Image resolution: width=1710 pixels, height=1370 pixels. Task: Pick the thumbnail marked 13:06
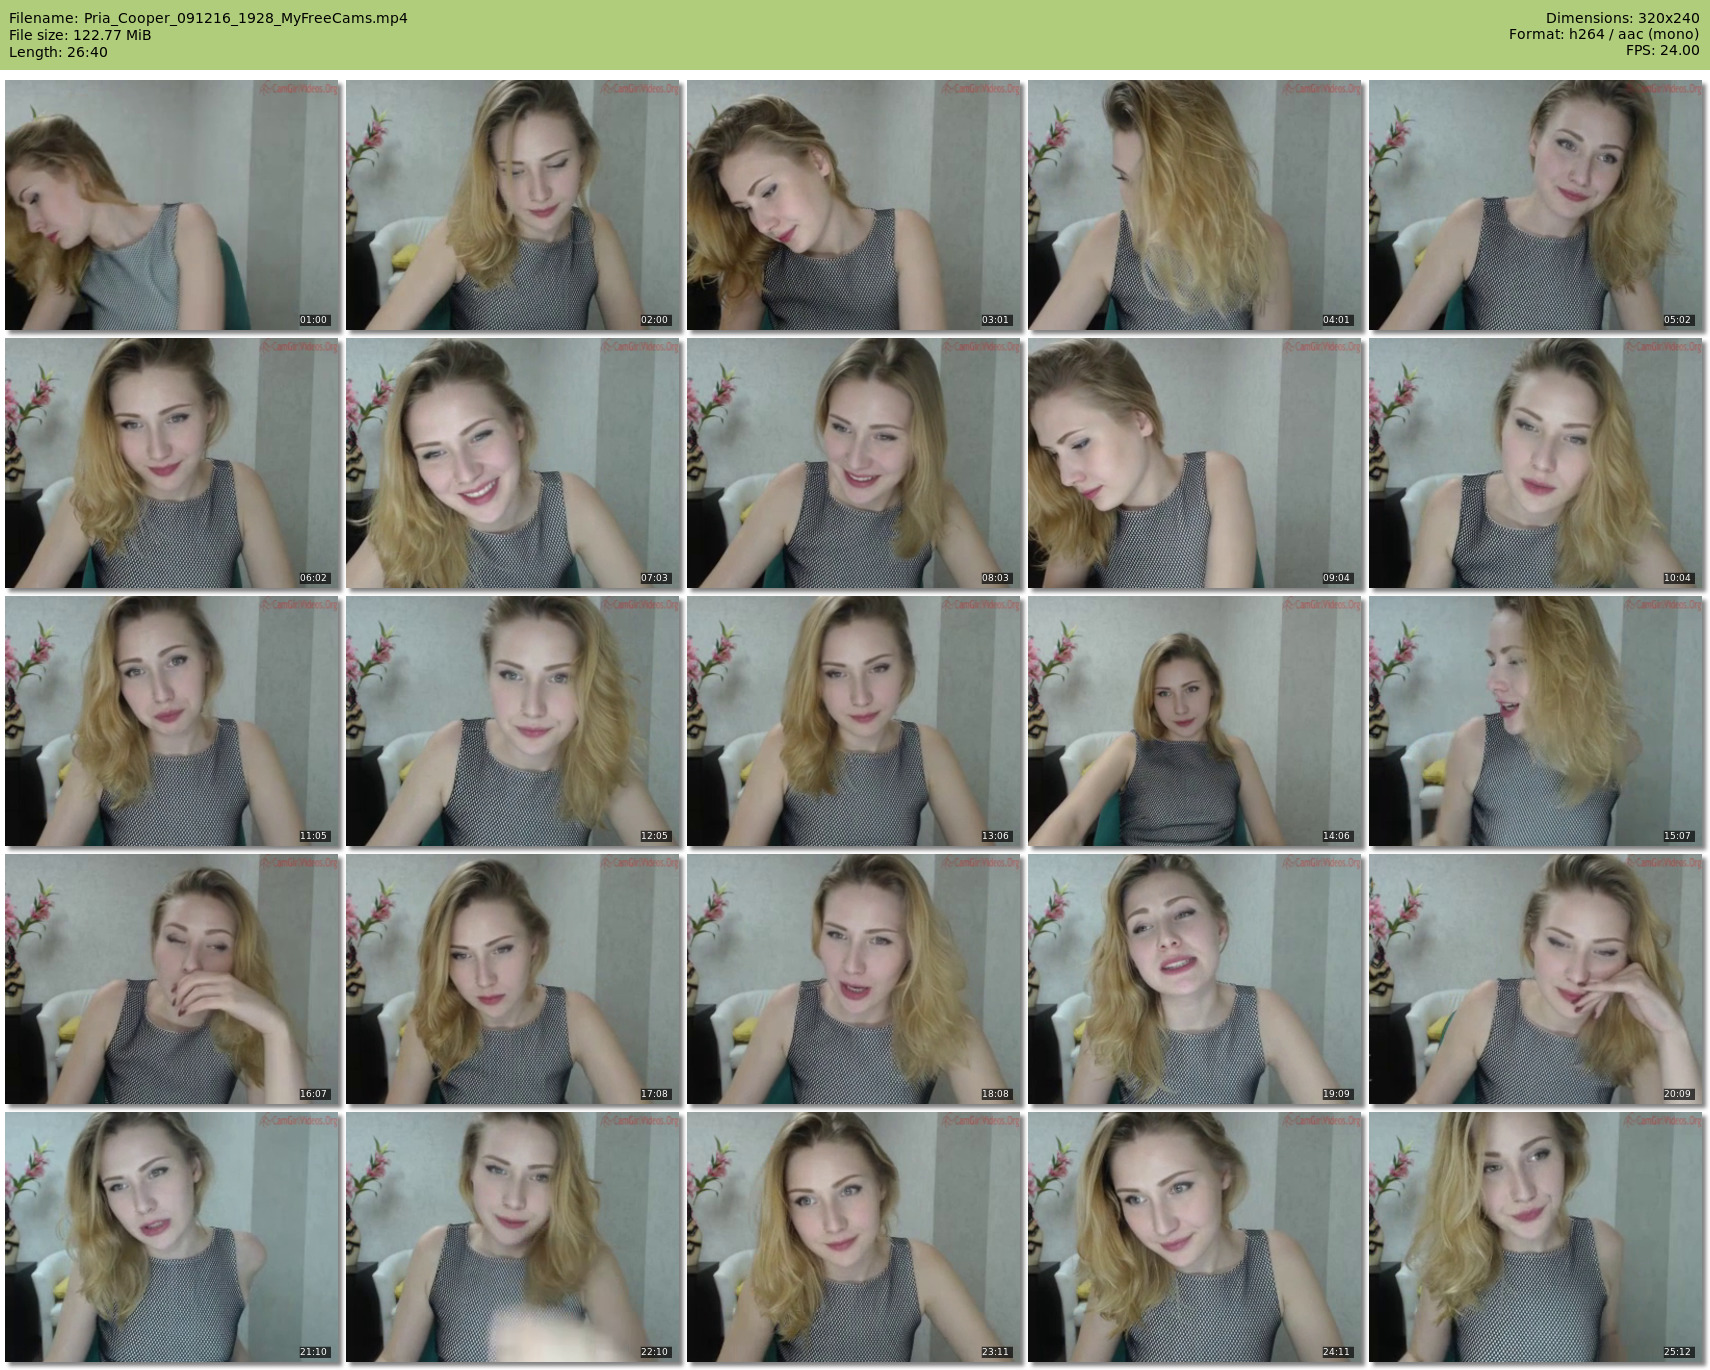pyautogui.click(x=855, y=721)
